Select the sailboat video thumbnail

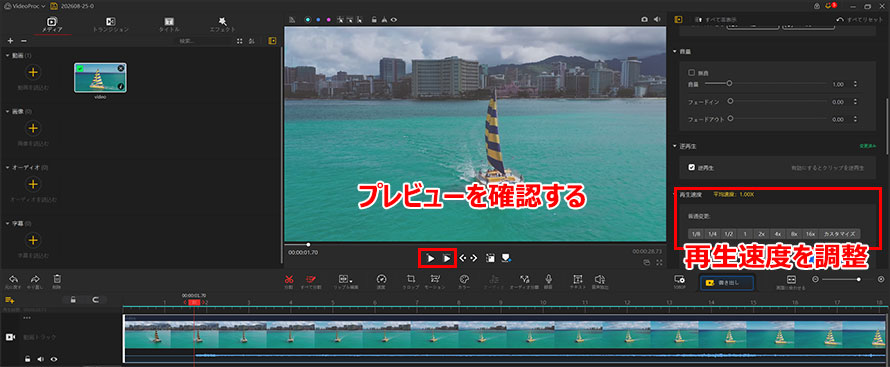[x=100, y=77]
